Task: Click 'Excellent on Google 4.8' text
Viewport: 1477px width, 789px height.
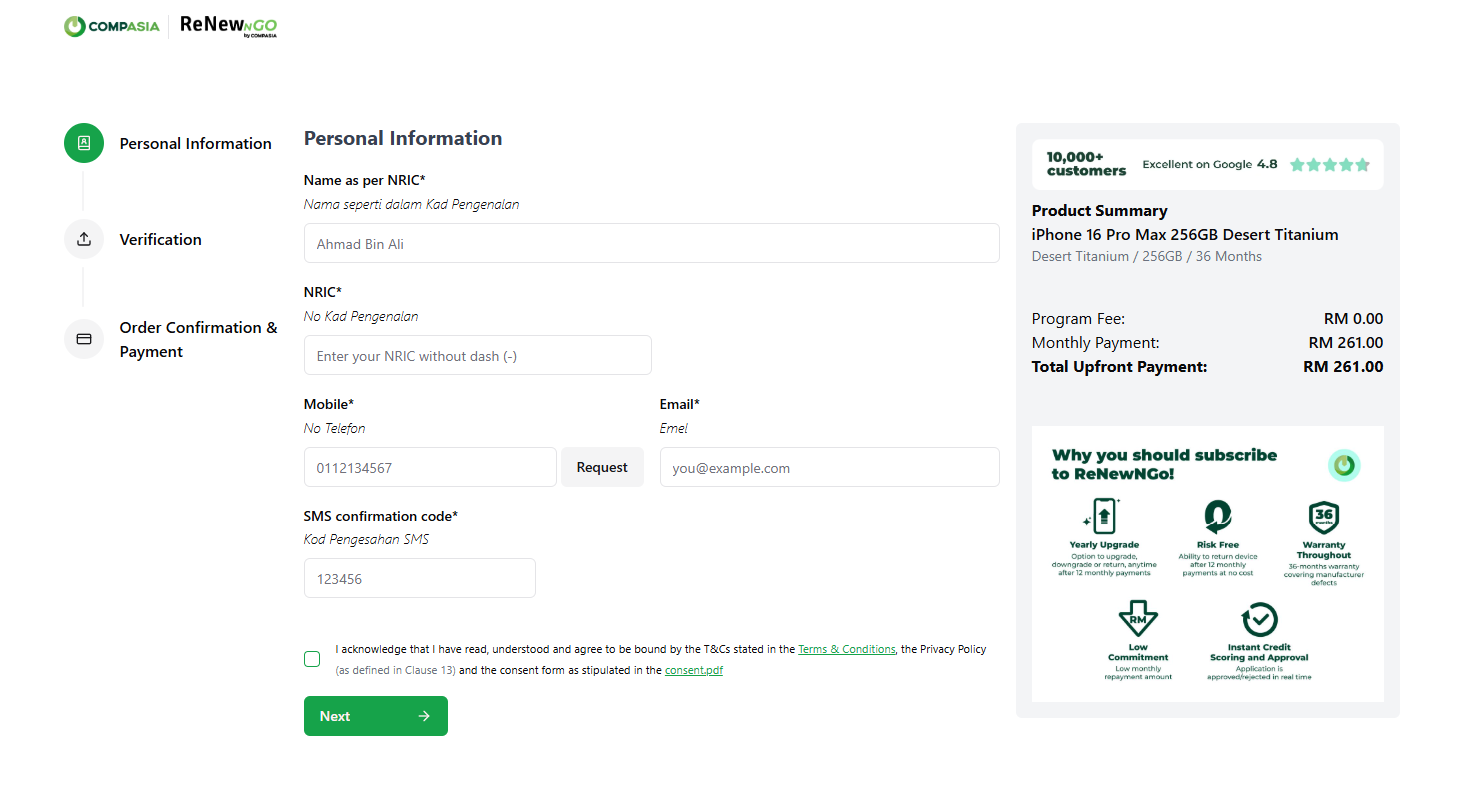Action: click(x=1210, y=164)
